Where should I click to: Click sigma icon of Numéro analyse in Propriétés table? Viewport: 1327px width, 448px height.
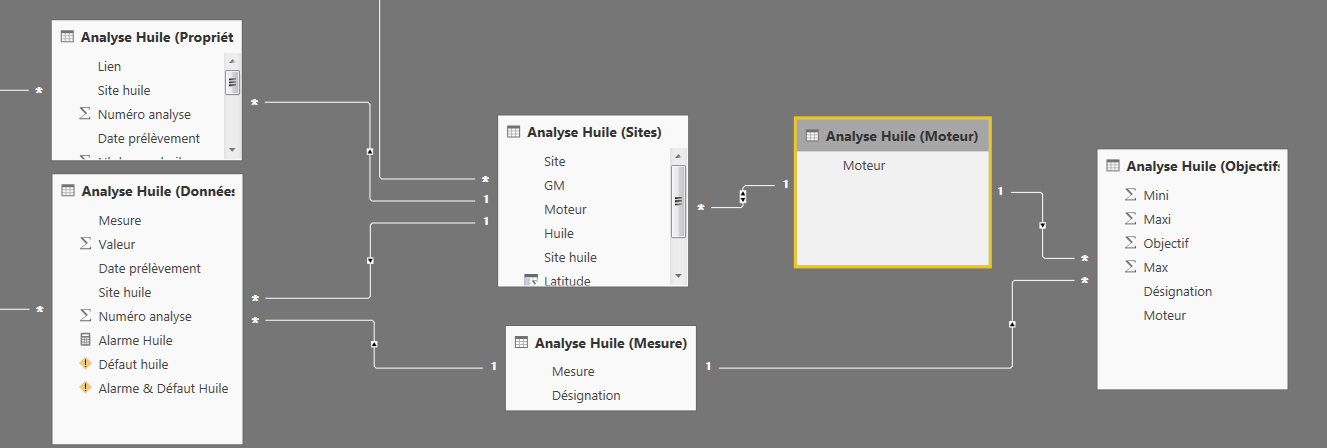coord(85,114)
